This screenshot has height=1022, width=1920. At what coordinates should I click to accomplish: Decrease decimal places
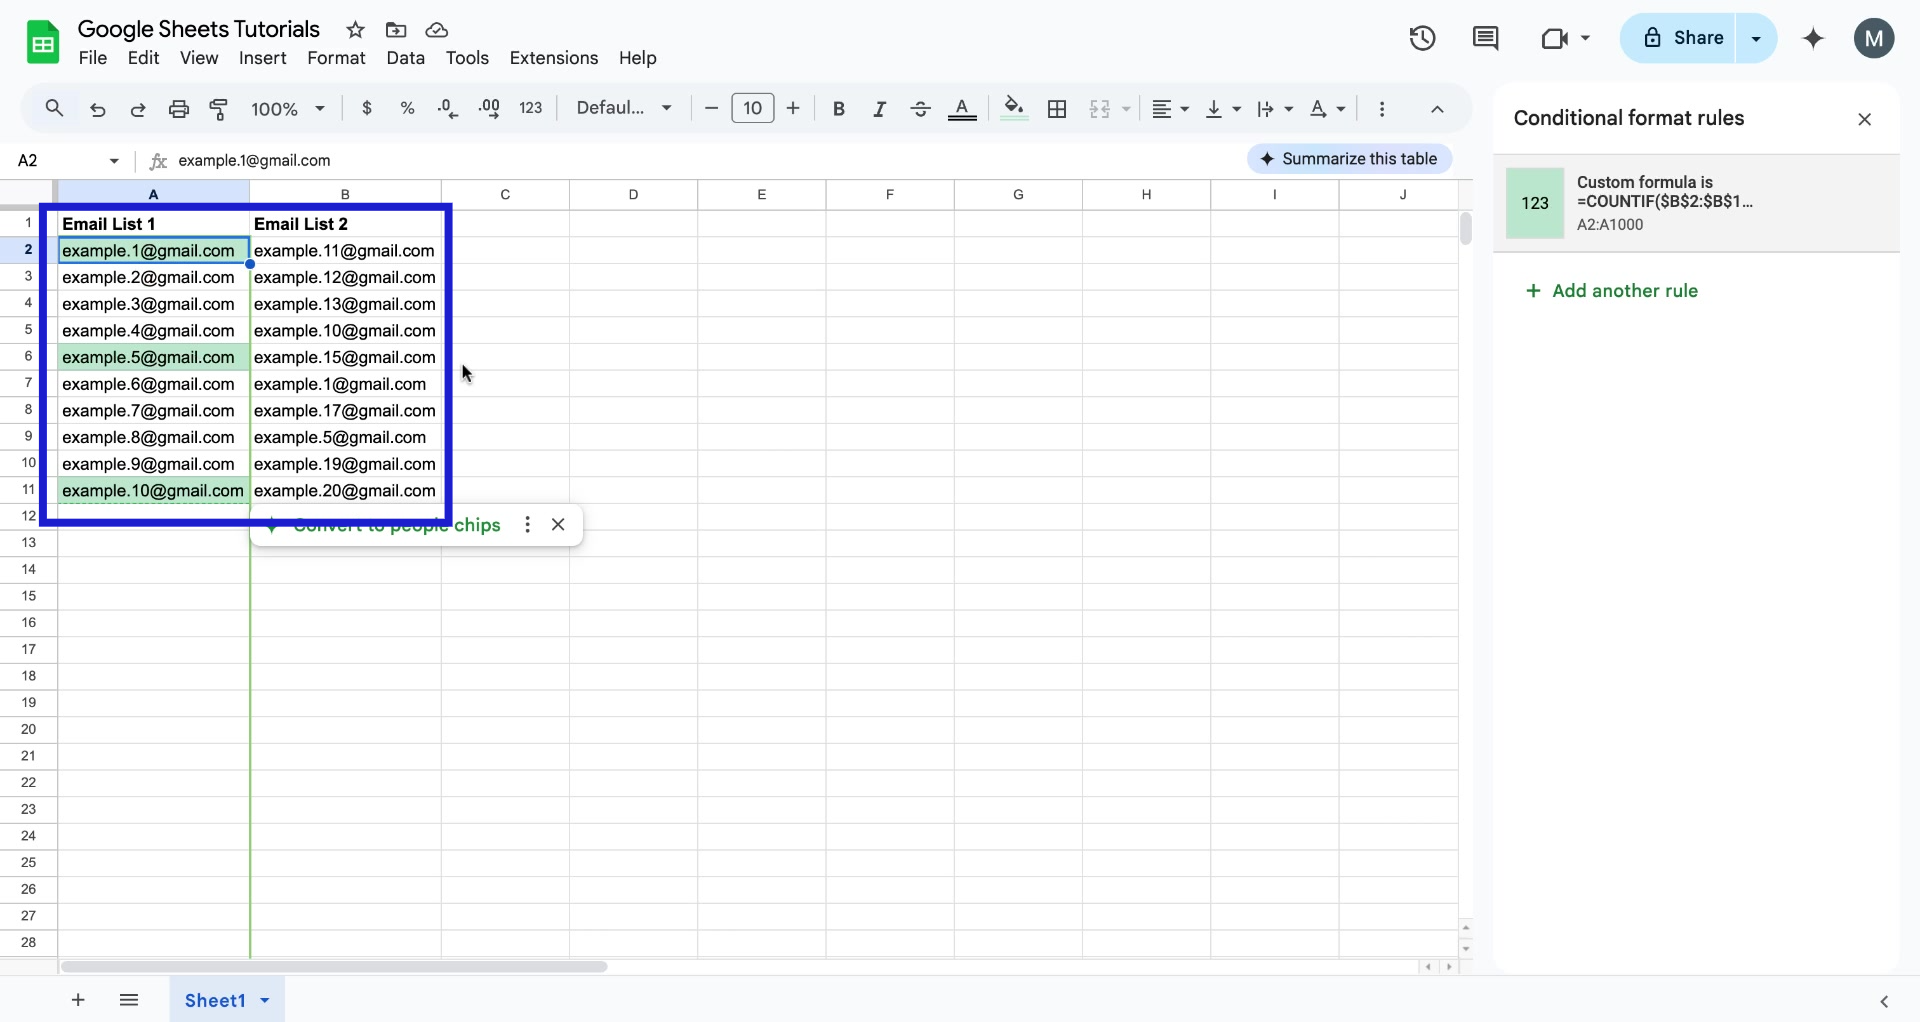tap(447, 109)
